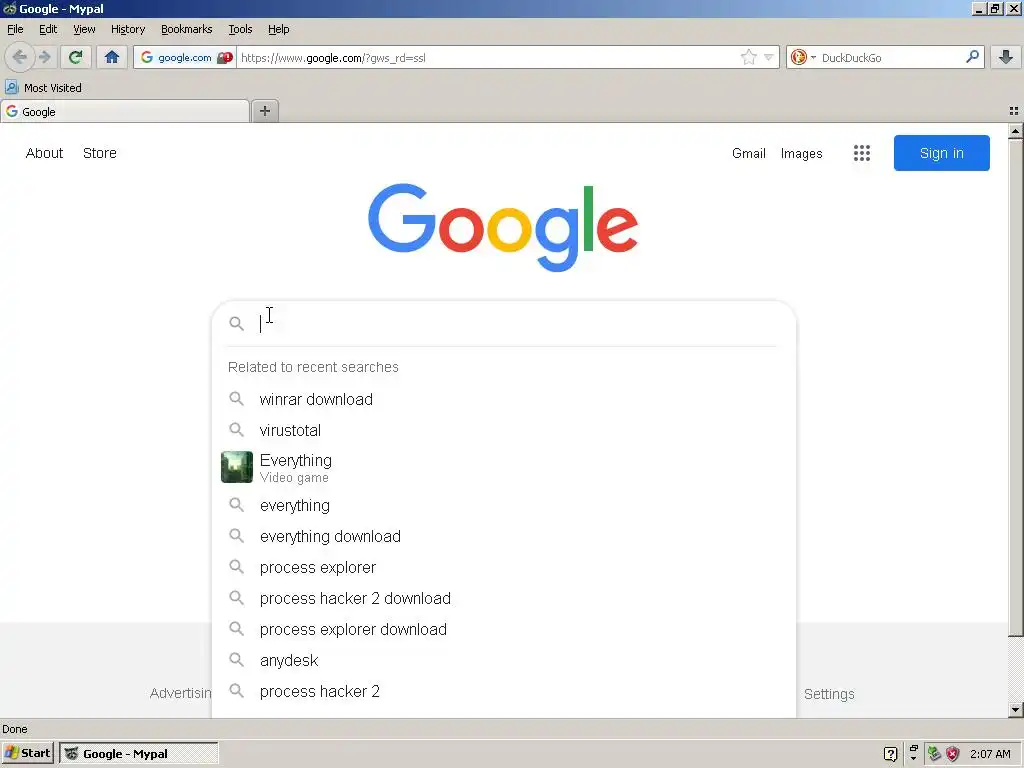This screenshot has height=768, width=1024.
Task: Reload the page with the refresh icon
Action: 75,57
